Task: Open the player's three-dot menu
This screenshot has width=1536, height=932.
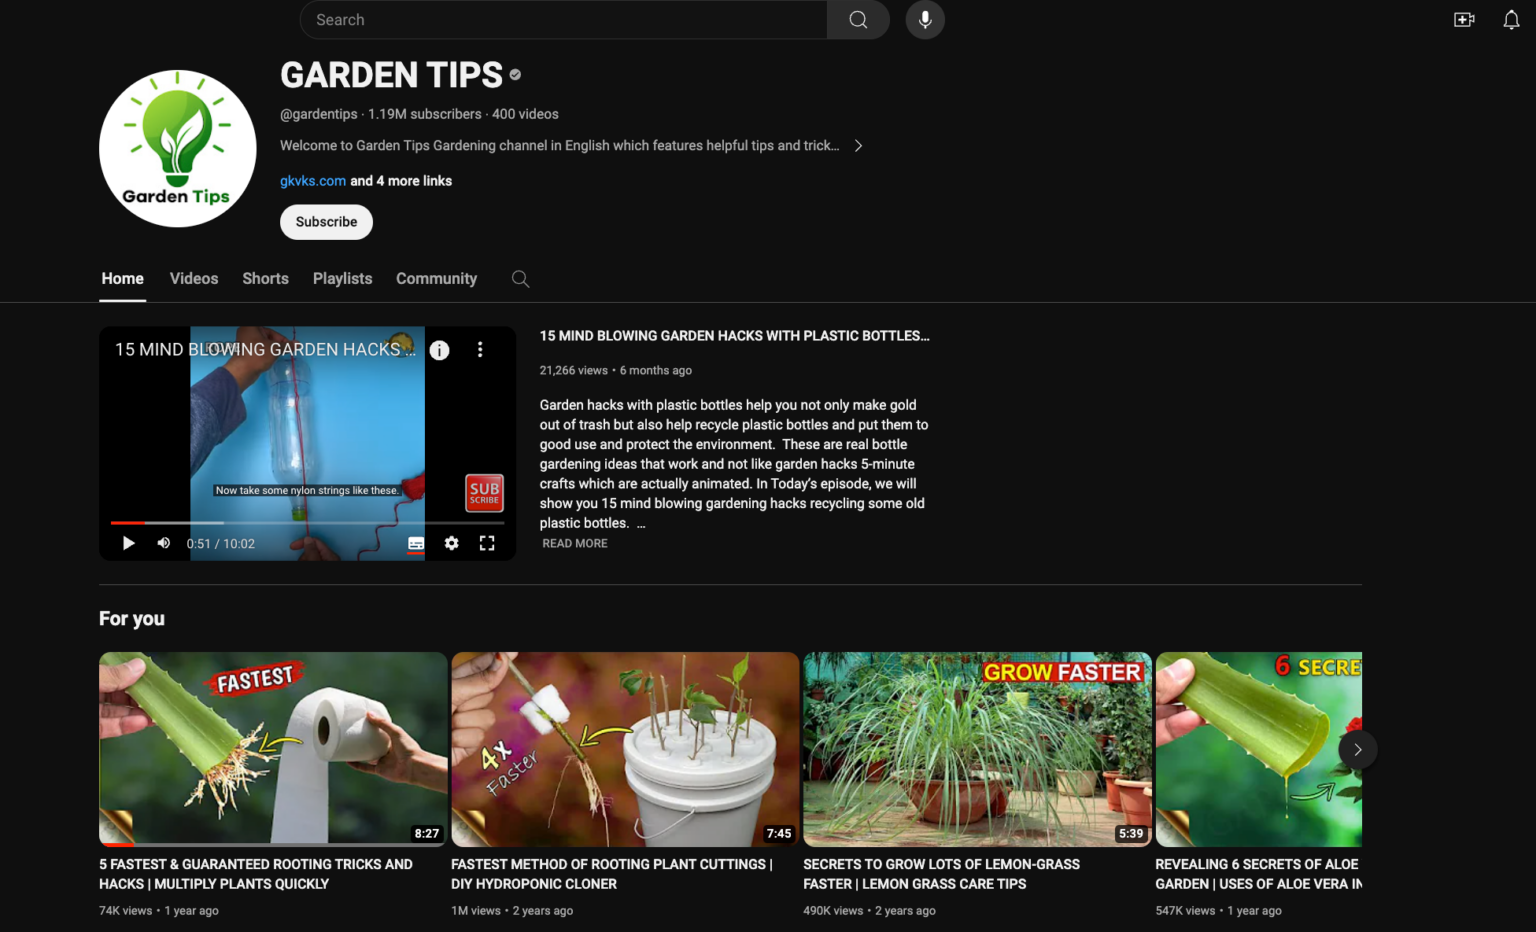Action: [480, 350]
